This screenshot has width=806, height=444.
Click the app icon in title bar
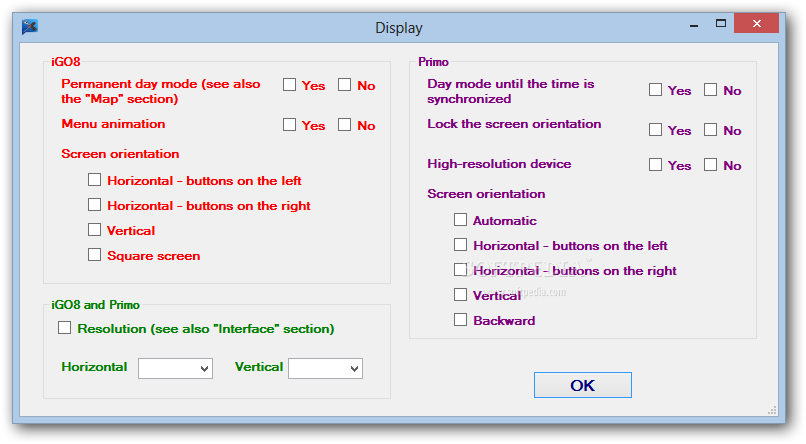click(x=30, y=26)
